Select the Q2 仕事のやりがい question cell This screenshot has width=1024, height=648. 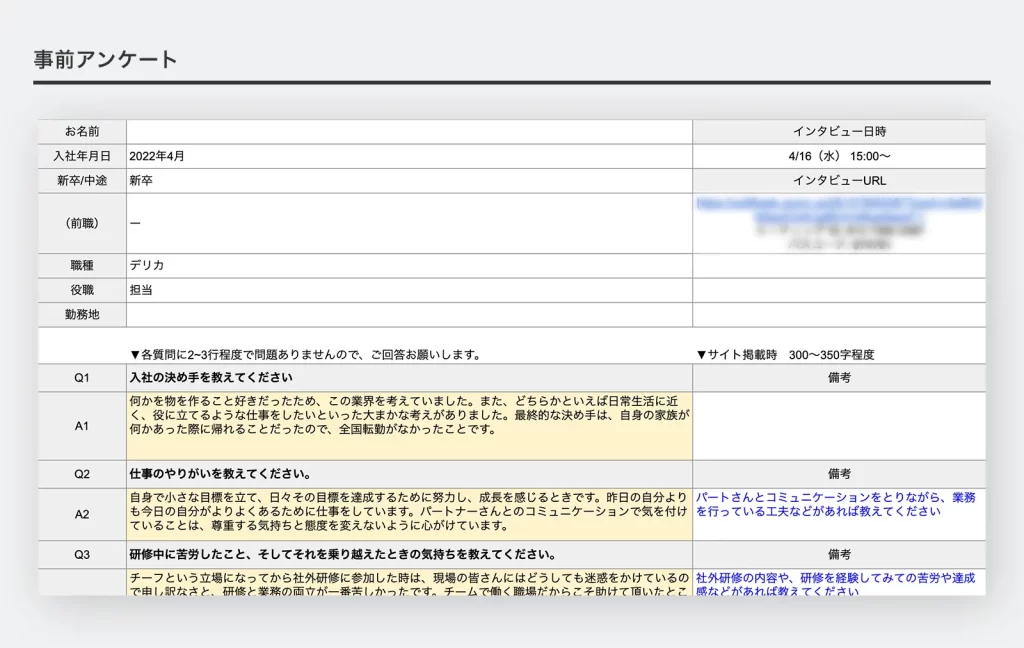409,473
